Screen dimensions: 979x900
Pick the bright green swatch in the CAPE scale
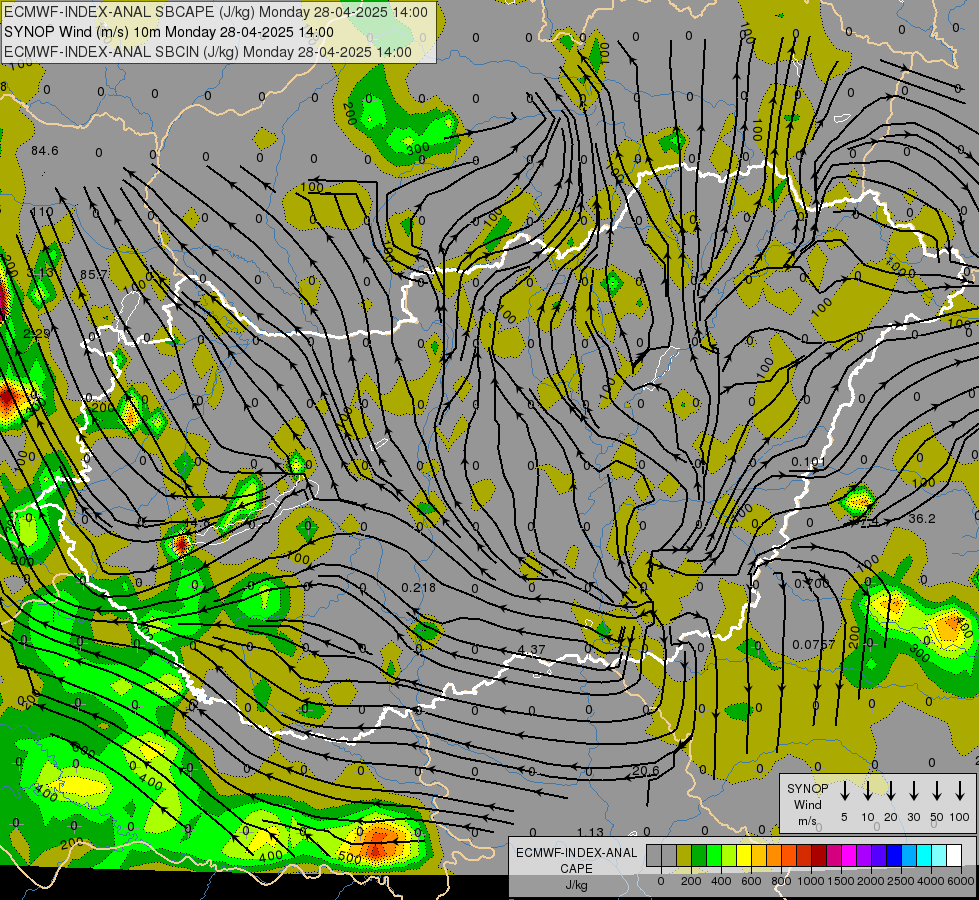click(714, 856)
